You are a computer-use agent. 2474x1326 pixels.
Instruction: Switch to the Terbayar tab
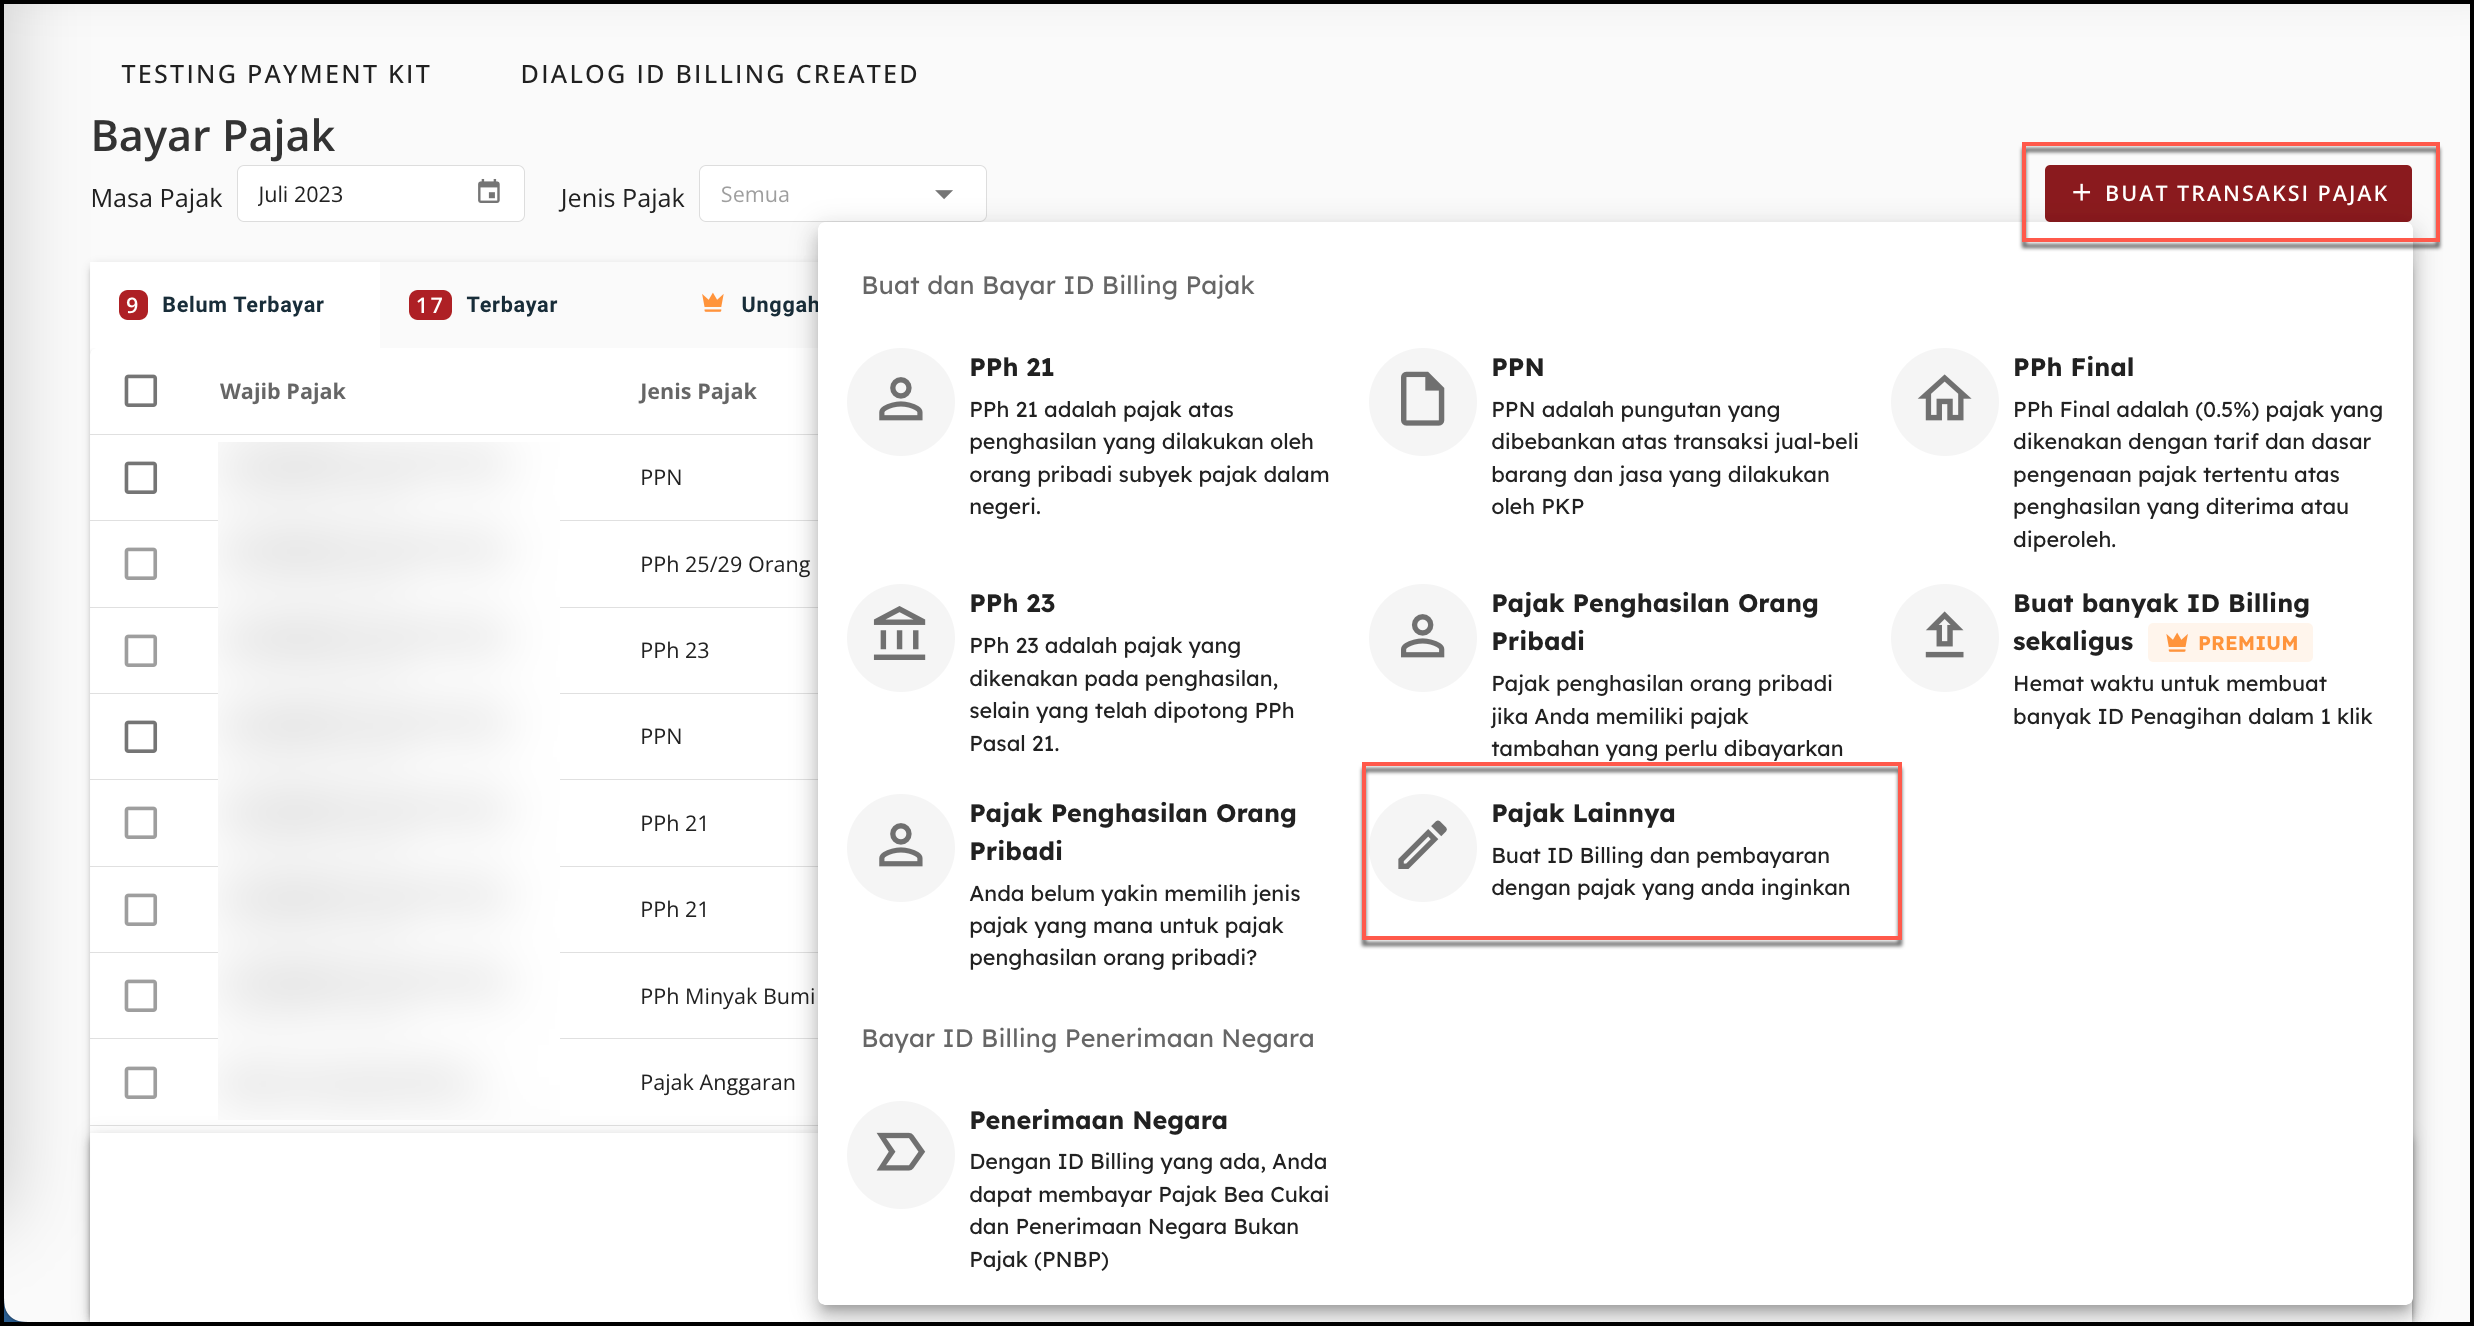[x=484, y=305]
